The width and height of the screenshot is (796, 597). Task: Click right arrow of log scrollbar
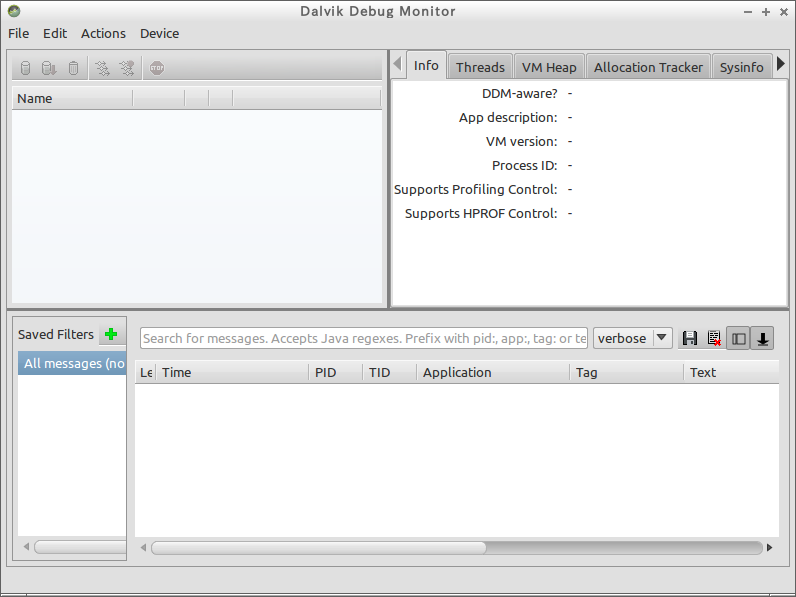[x=770, y=548]
